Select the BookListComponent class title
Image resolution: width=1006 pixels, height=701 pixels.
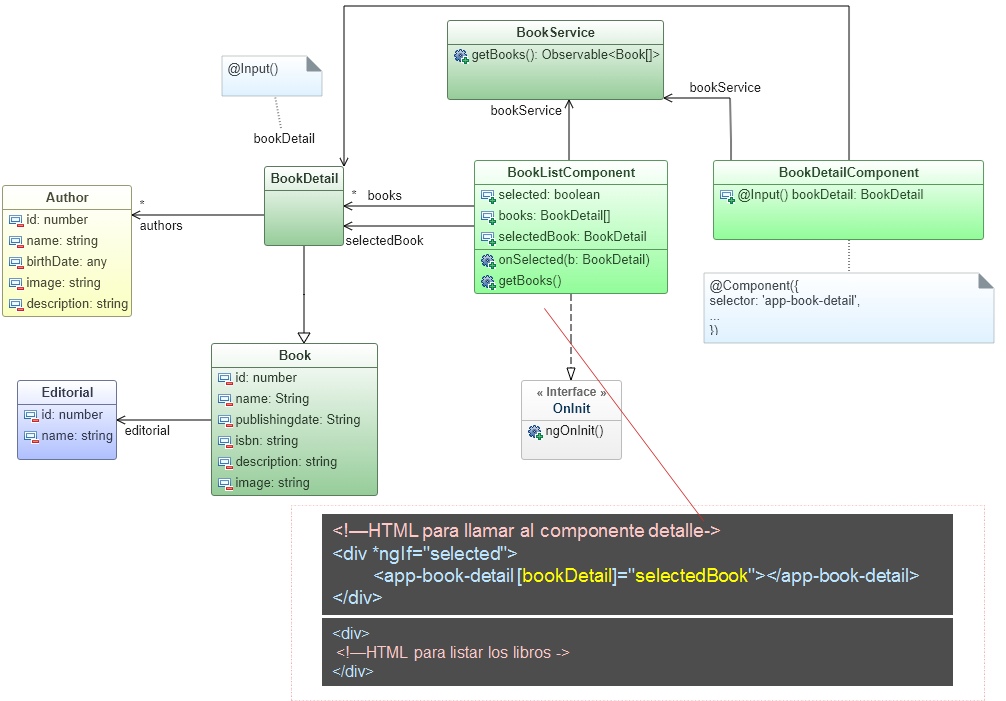[570, 172]
